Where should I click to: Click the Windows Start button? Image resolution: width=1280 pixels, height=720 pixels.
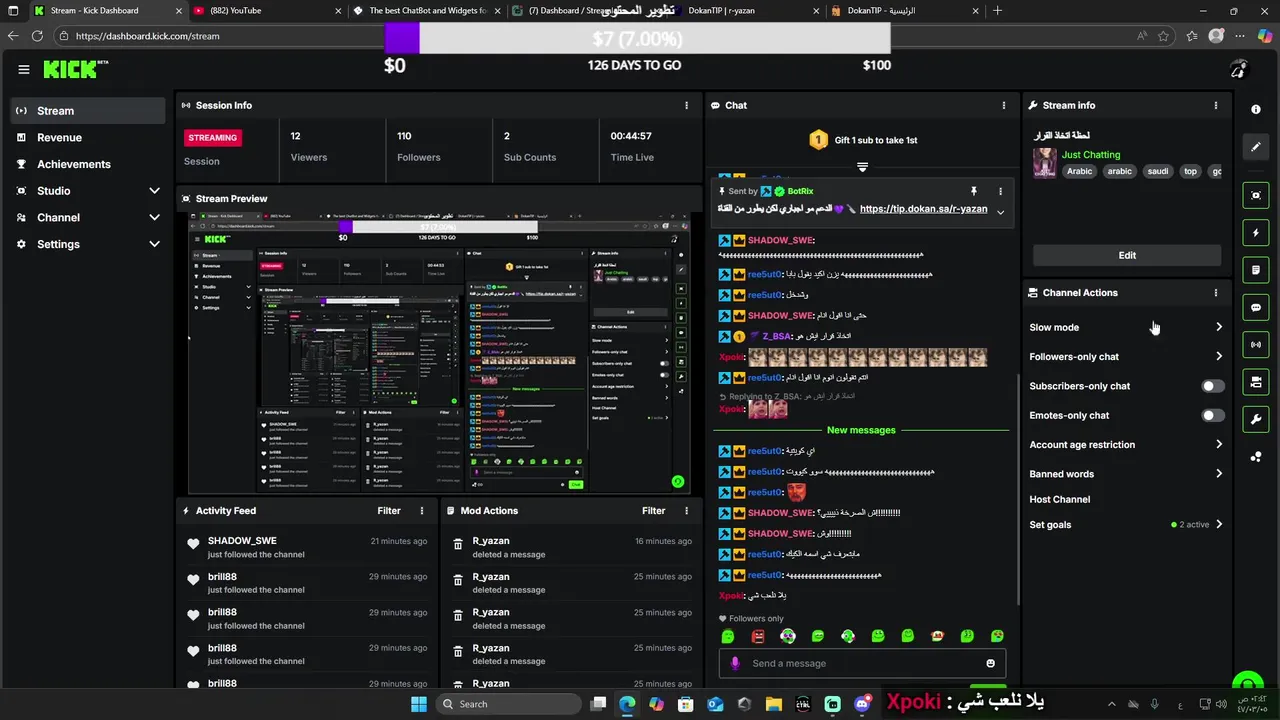[x=418, y=704]
